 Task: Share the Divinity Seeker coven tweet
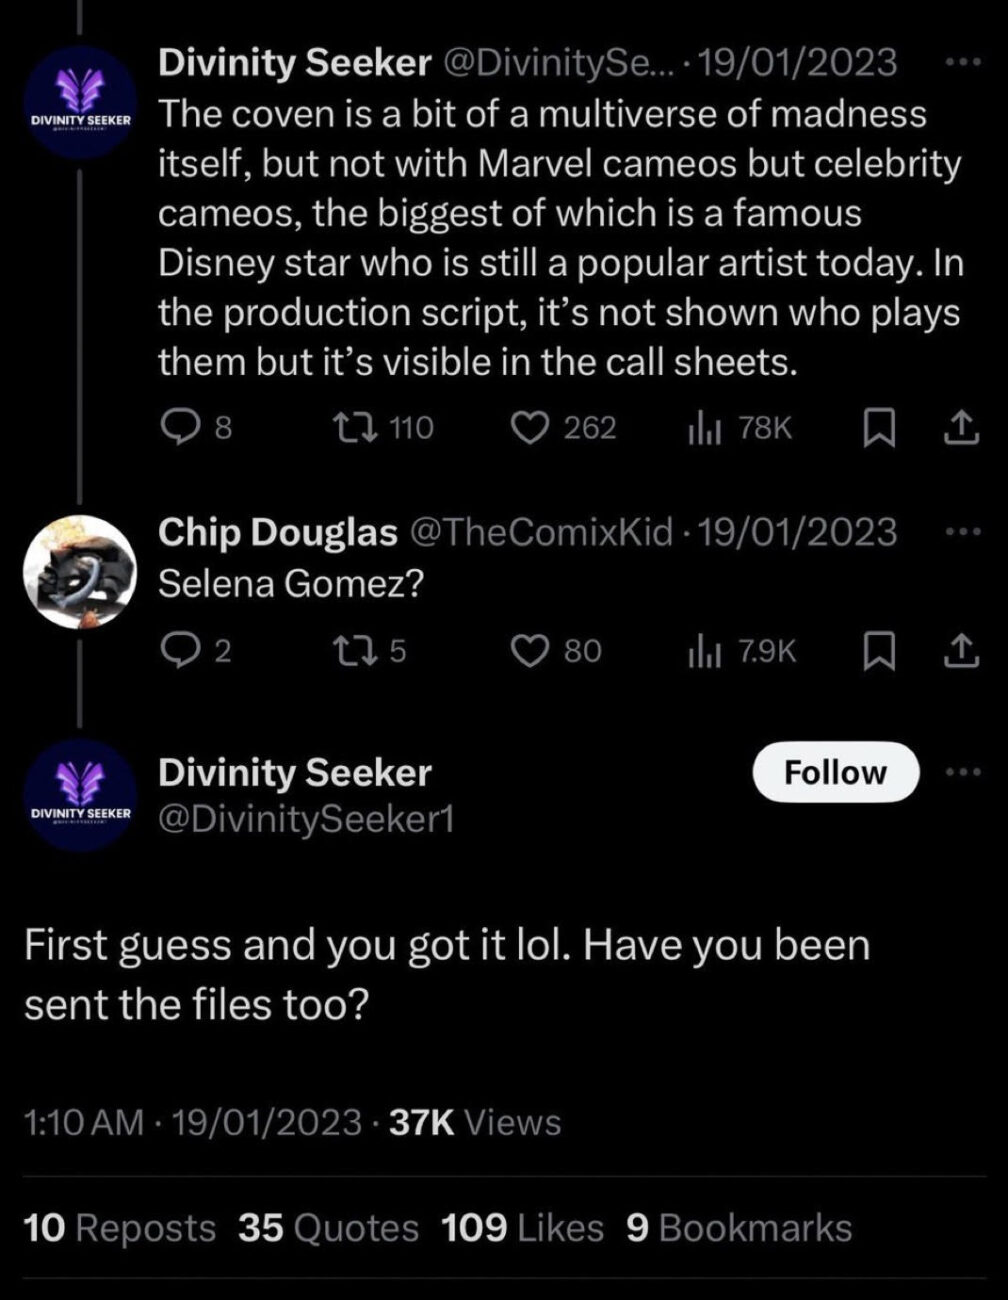tap(959, 428)
